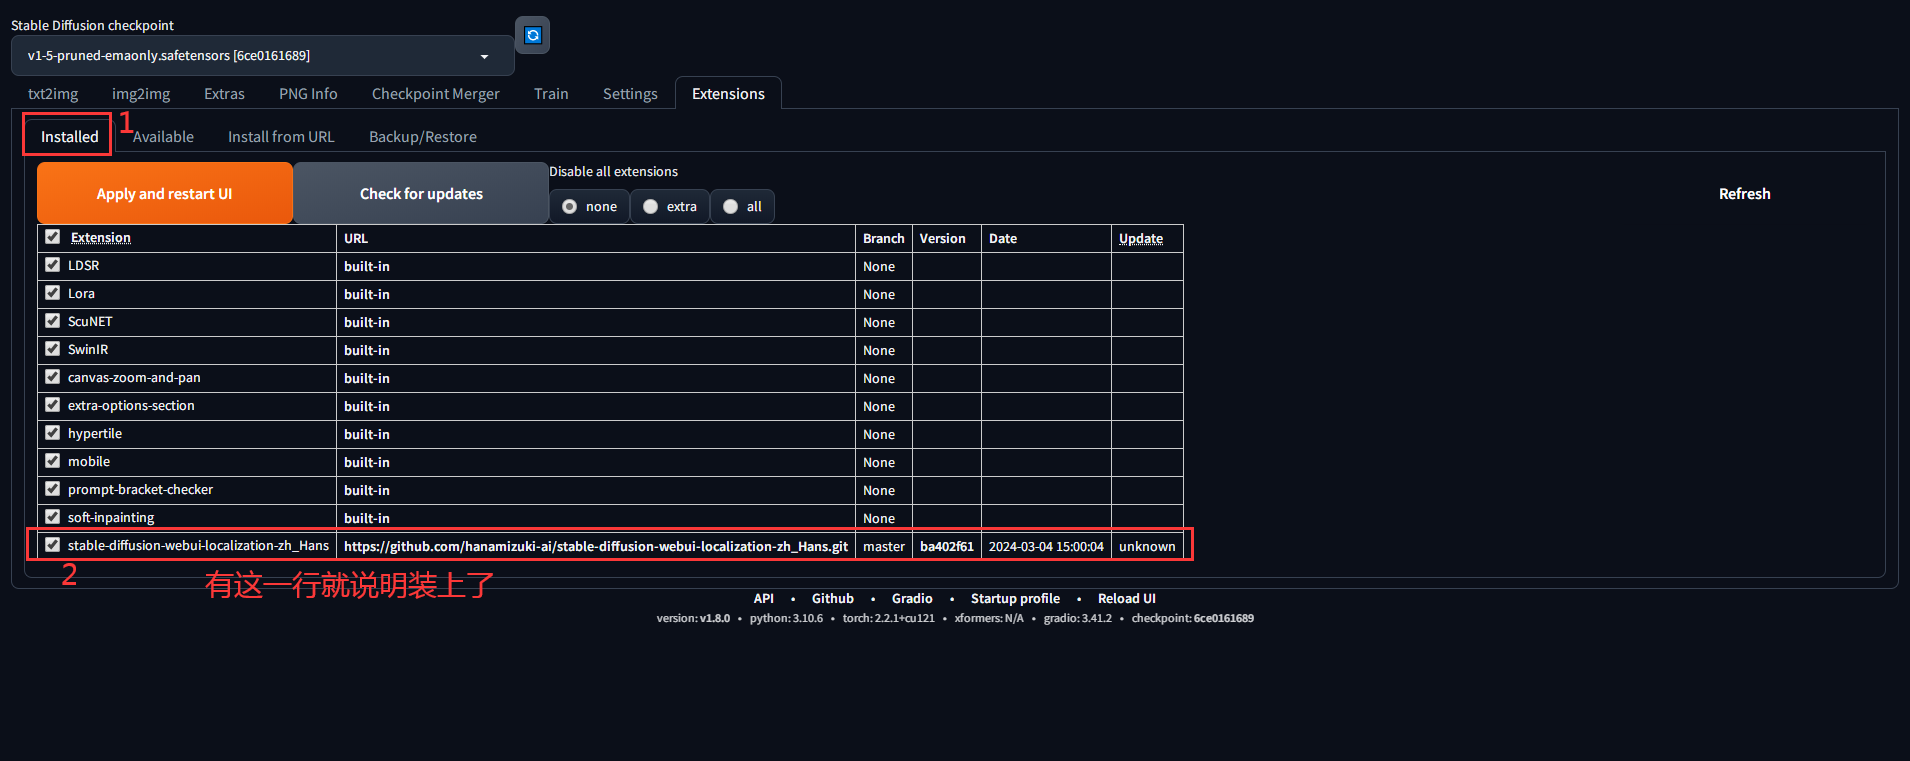Click the Refresh button on the right

pyautogui.click(x=1744, y=194)
